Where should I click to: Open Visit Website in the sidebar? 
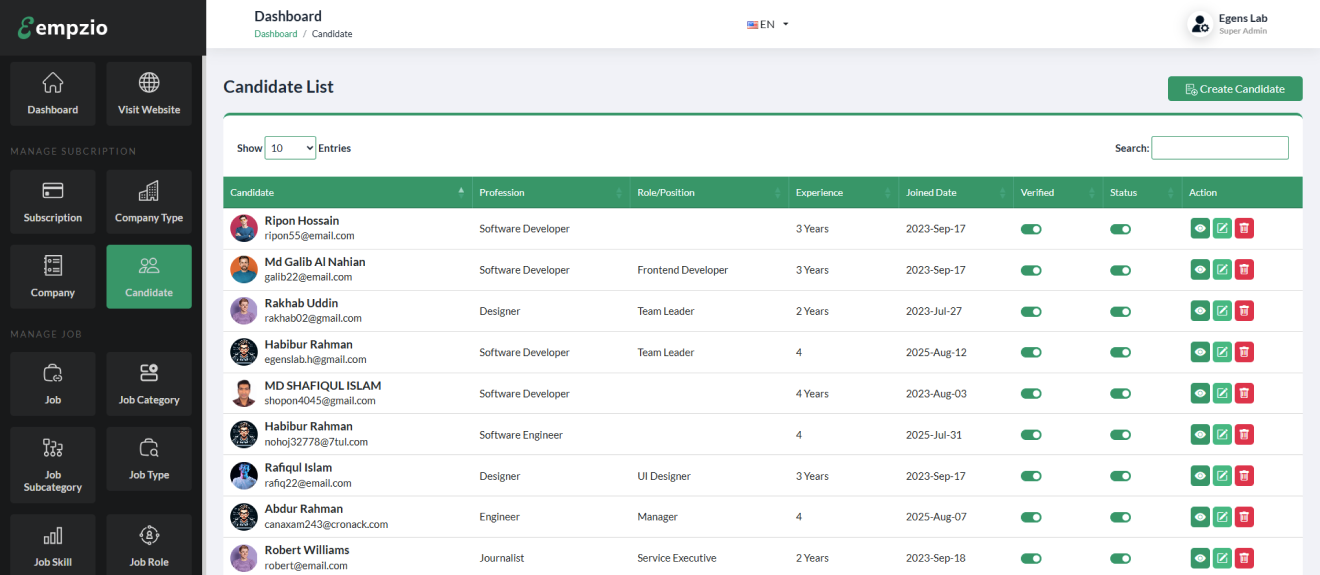149,94
